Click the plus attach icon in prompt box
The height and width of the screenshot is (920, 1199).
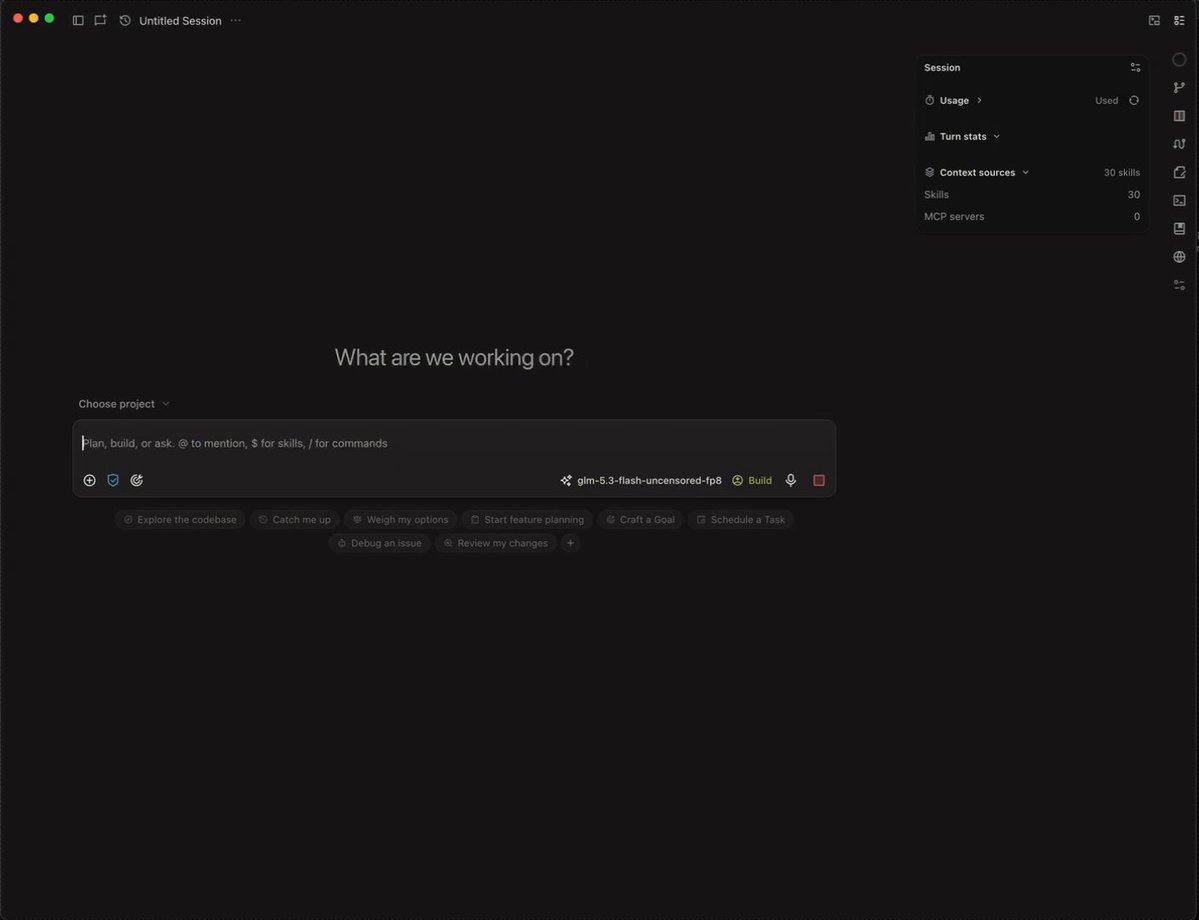(x=89, y=480)
